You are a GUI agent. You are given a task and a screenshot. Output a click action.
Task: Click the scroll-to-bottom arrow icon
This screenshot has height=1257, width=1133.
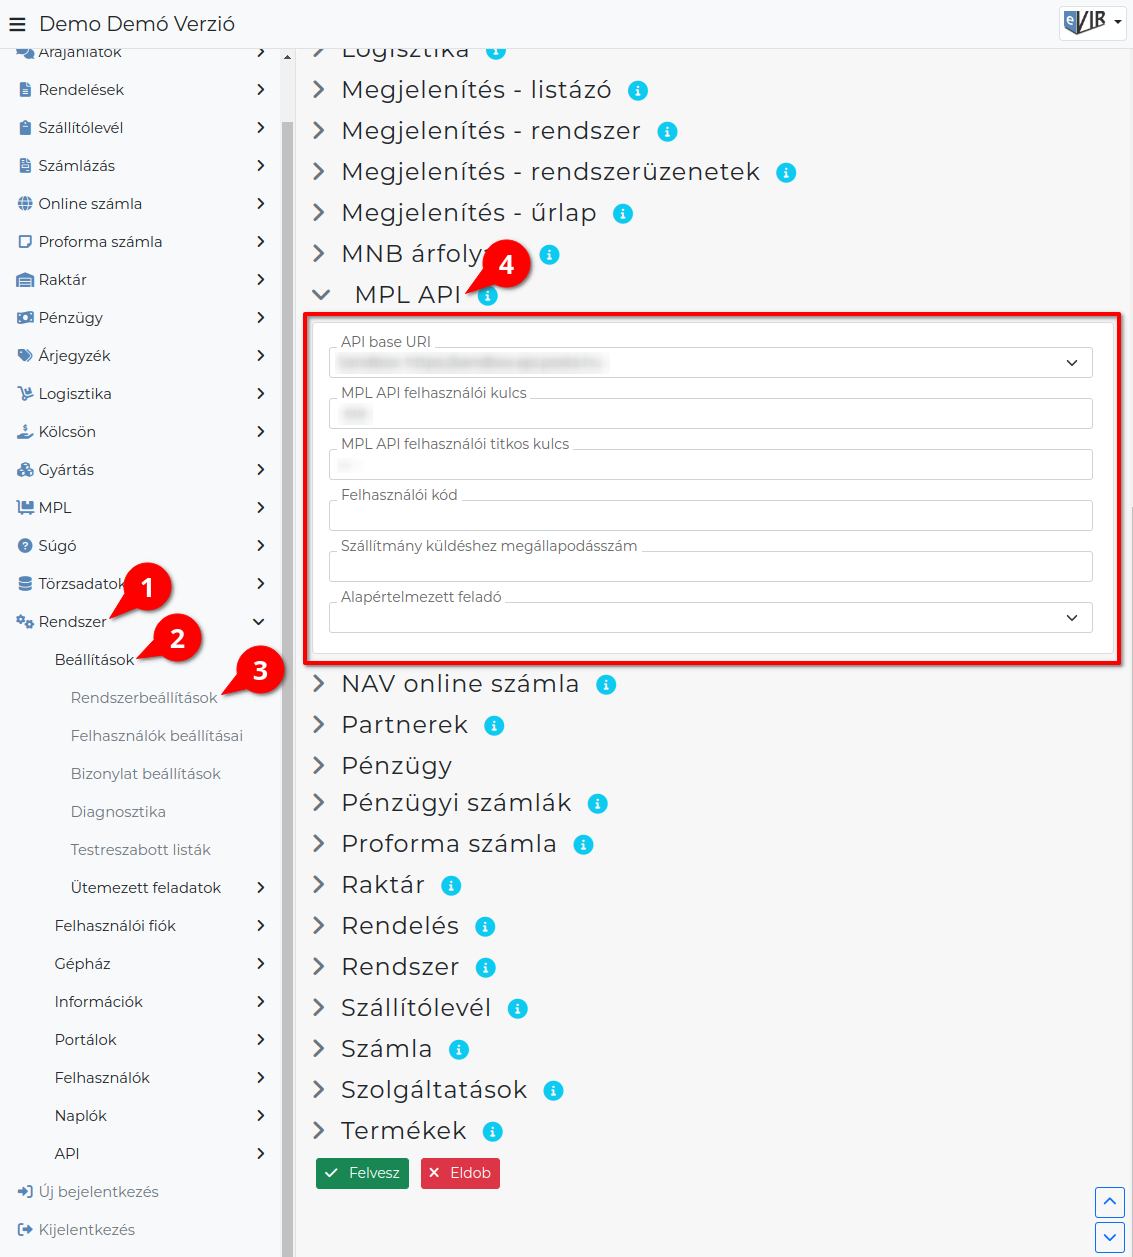coord(1110,1237)
